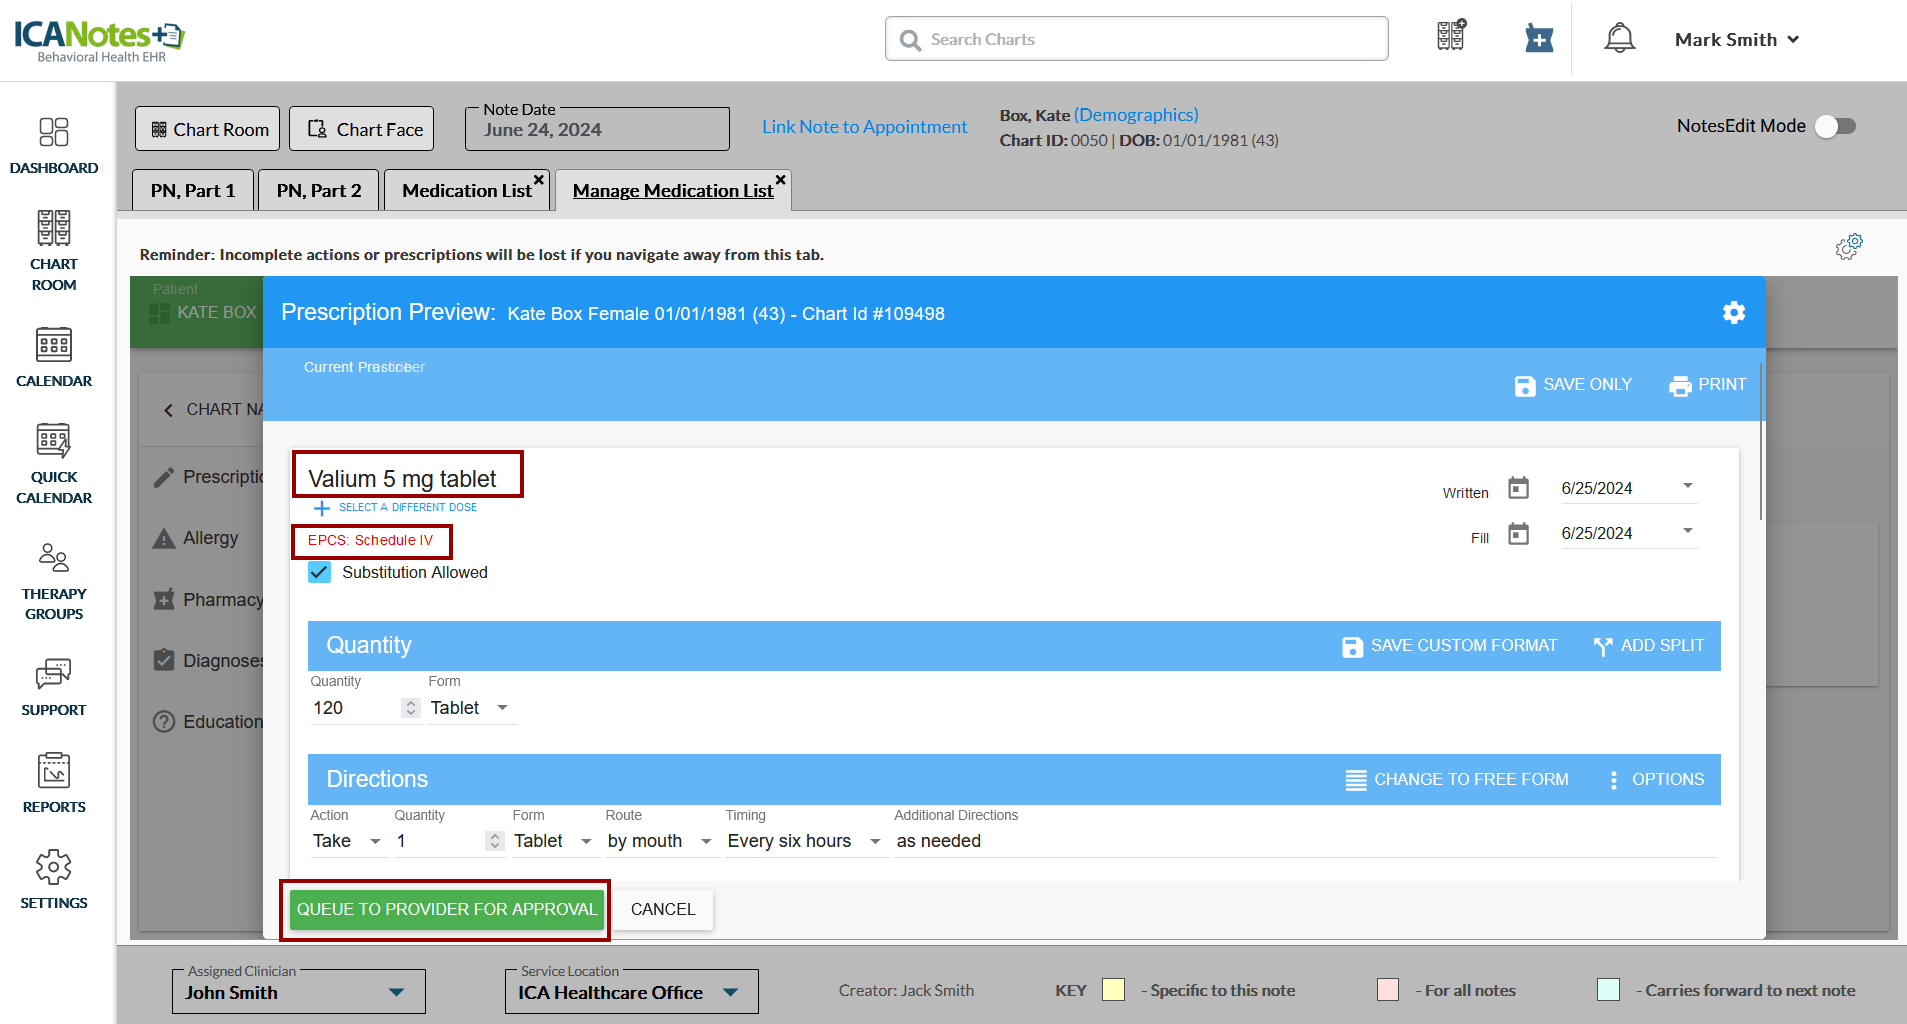
Task: Click the Written date calendar icon
Action: pyautogui.click(x=1518, y=488)
